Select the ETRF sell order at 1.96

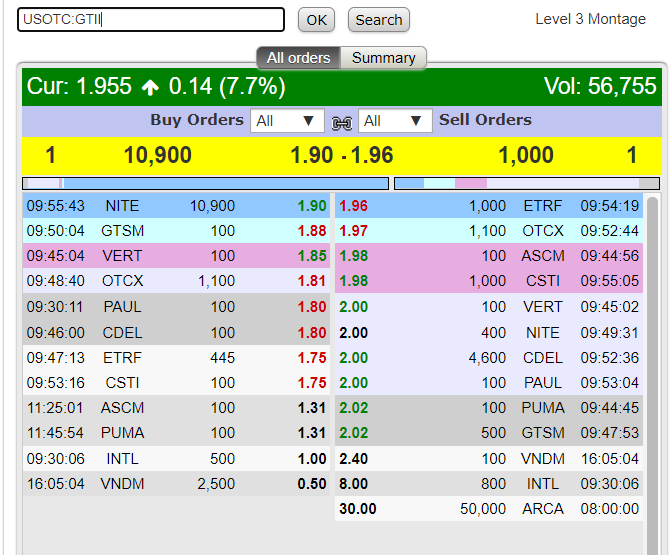pyautogui.click(x=489, y=206)
